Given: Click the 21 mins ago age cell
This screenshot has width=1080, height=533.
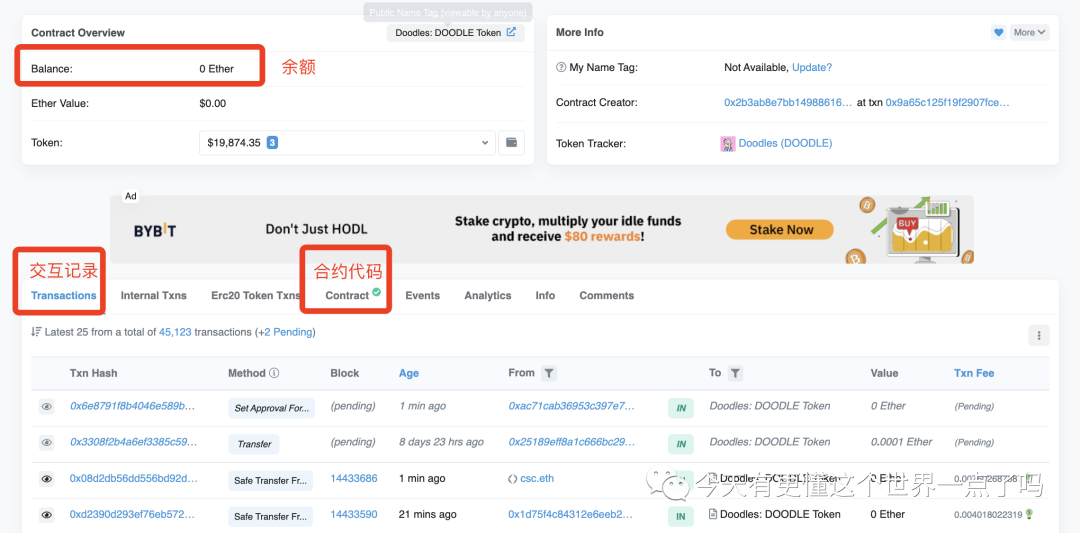Looking at the screenshot, I should tap(428, 514).
